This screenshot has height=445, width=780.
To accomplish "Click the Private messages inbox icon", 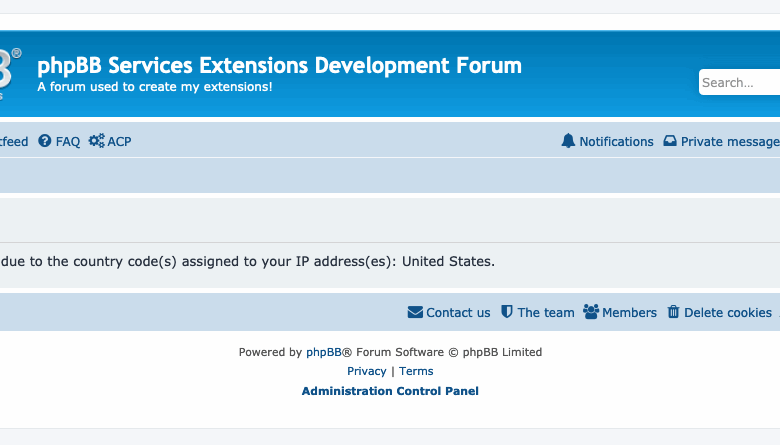I will (x=670, y=141).
